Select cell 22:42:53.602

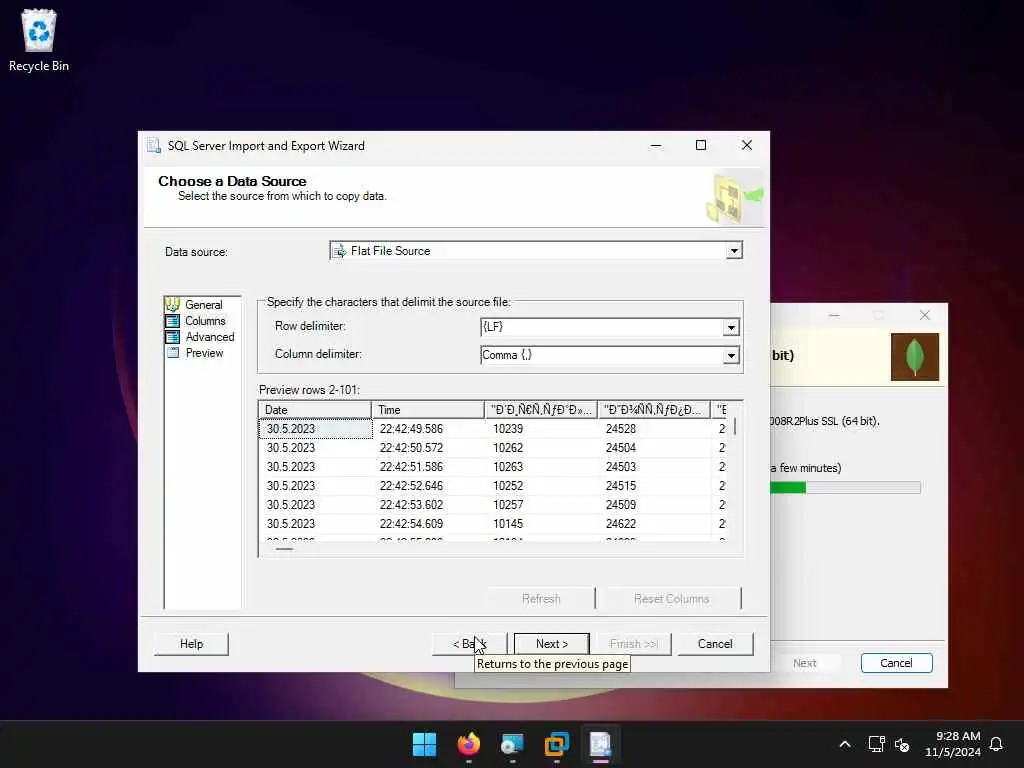pos(428,505)
